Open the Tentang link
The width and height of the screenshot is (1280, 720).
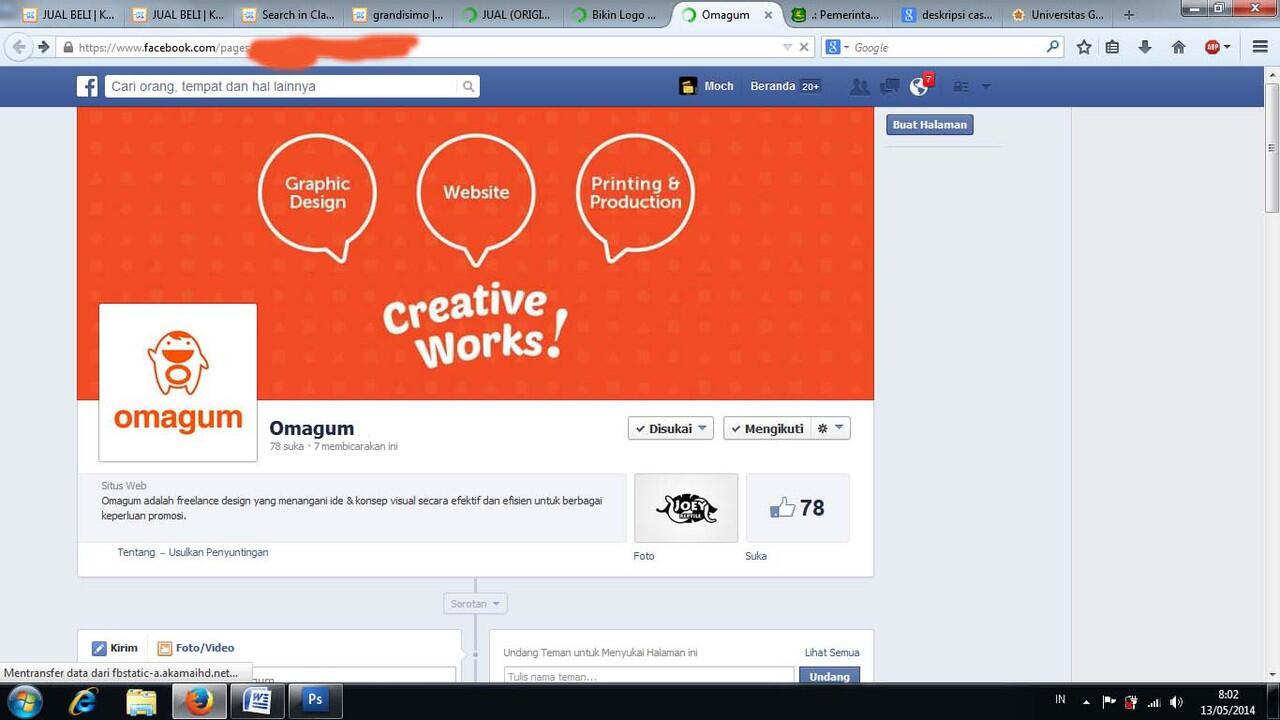pyautogui.click(x=136, y=552)
